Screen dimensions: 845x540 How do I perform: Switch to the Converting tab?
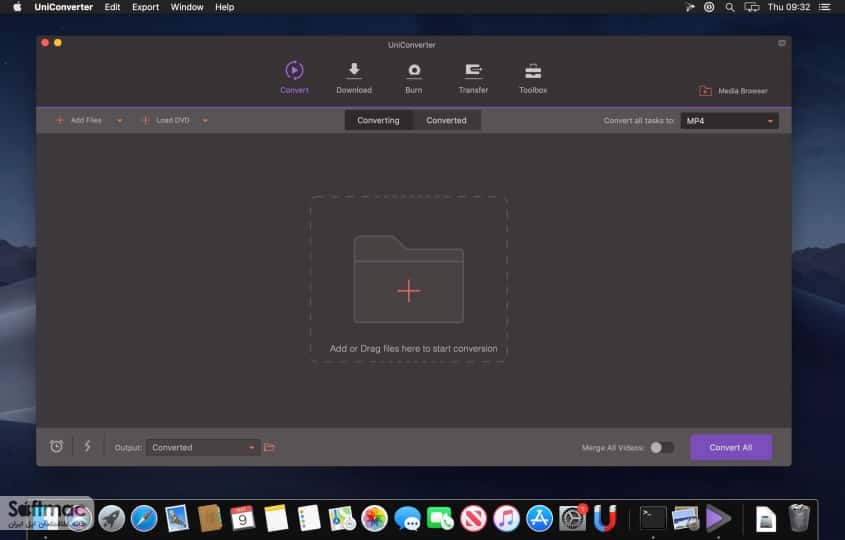coord(378,120)
